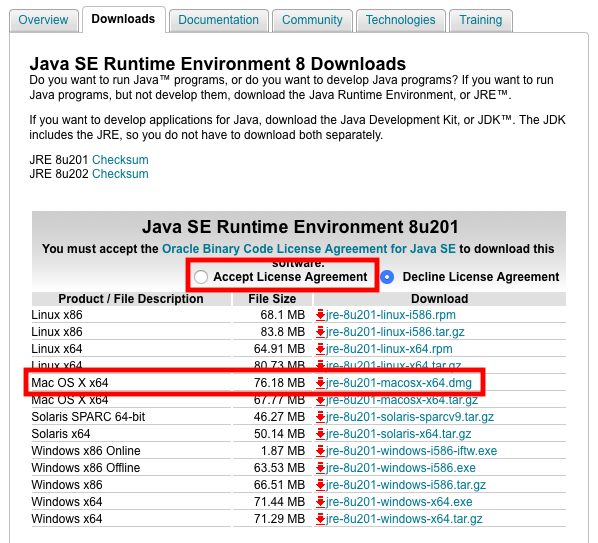Click the Download column header
Viewport: 598px width, 543px height.
pos(440,299)
